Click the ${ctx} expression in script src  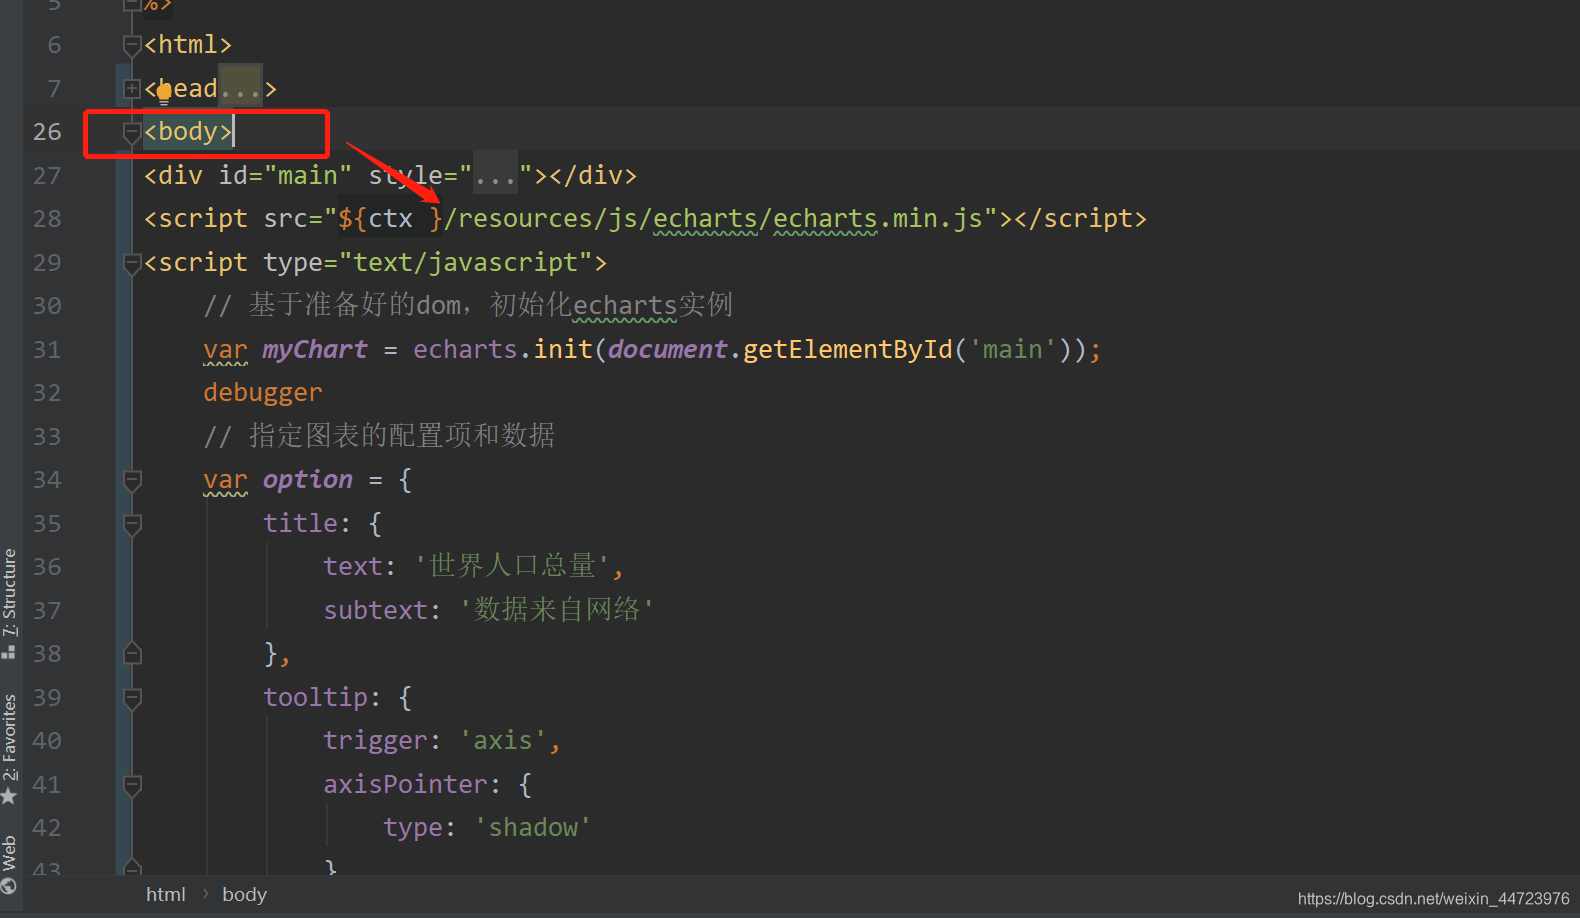tap(390, 219)
